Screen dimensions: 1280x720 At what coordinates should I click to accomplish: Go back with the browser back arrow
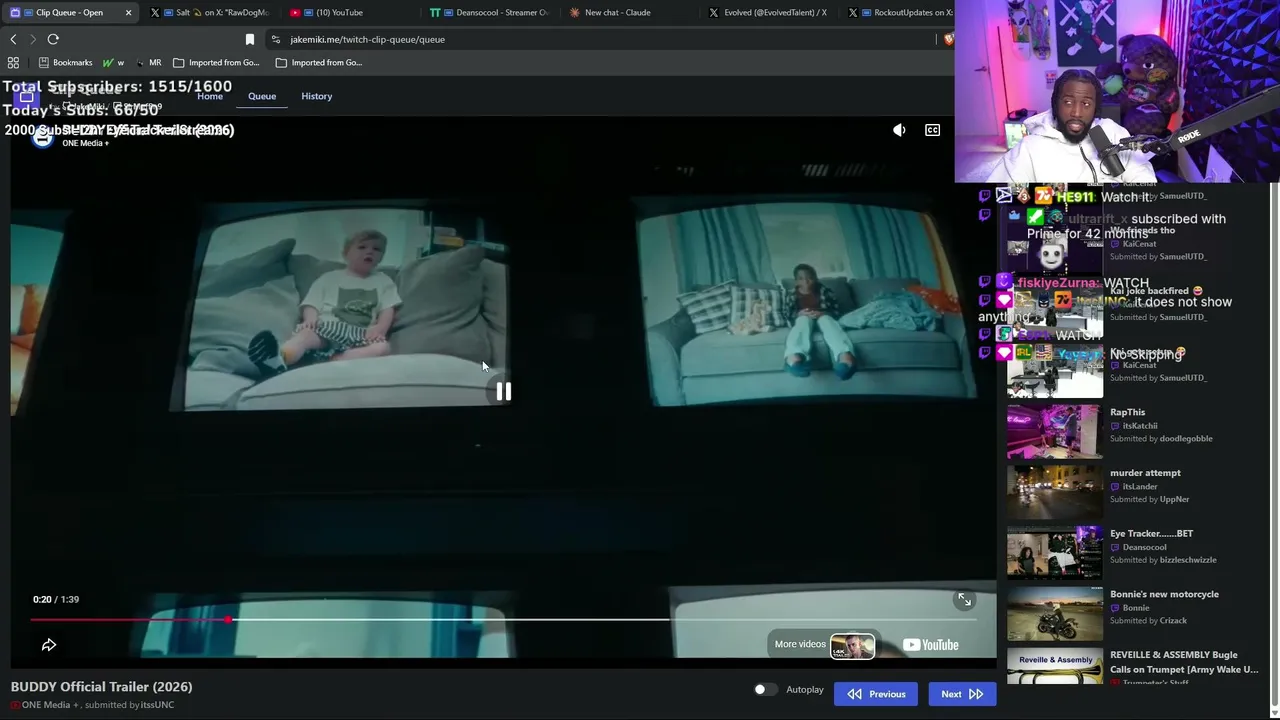point(13,39)
